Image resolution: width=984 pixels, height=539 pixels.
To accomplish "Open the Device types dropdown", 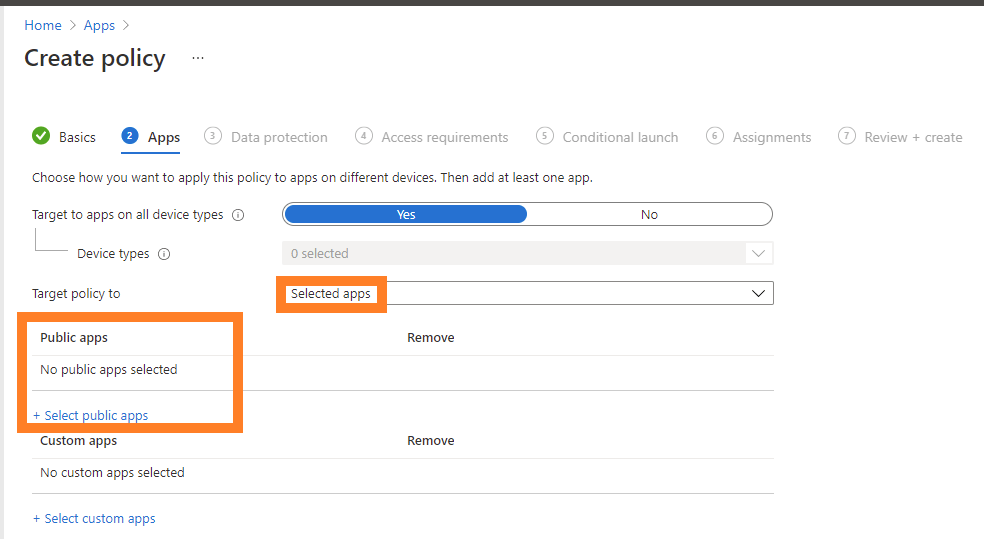I will (527, 253).
